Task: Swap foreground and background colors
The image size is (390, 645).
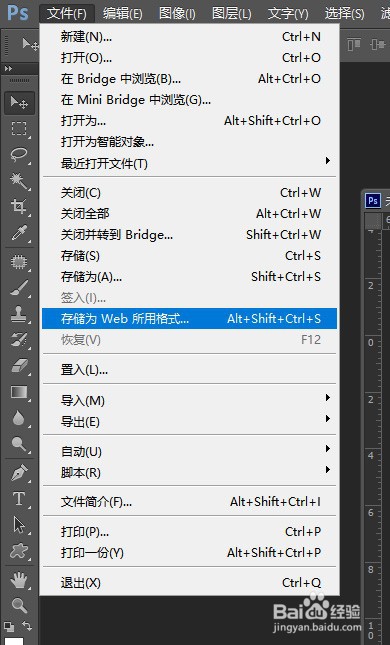Action: point(27,626)
